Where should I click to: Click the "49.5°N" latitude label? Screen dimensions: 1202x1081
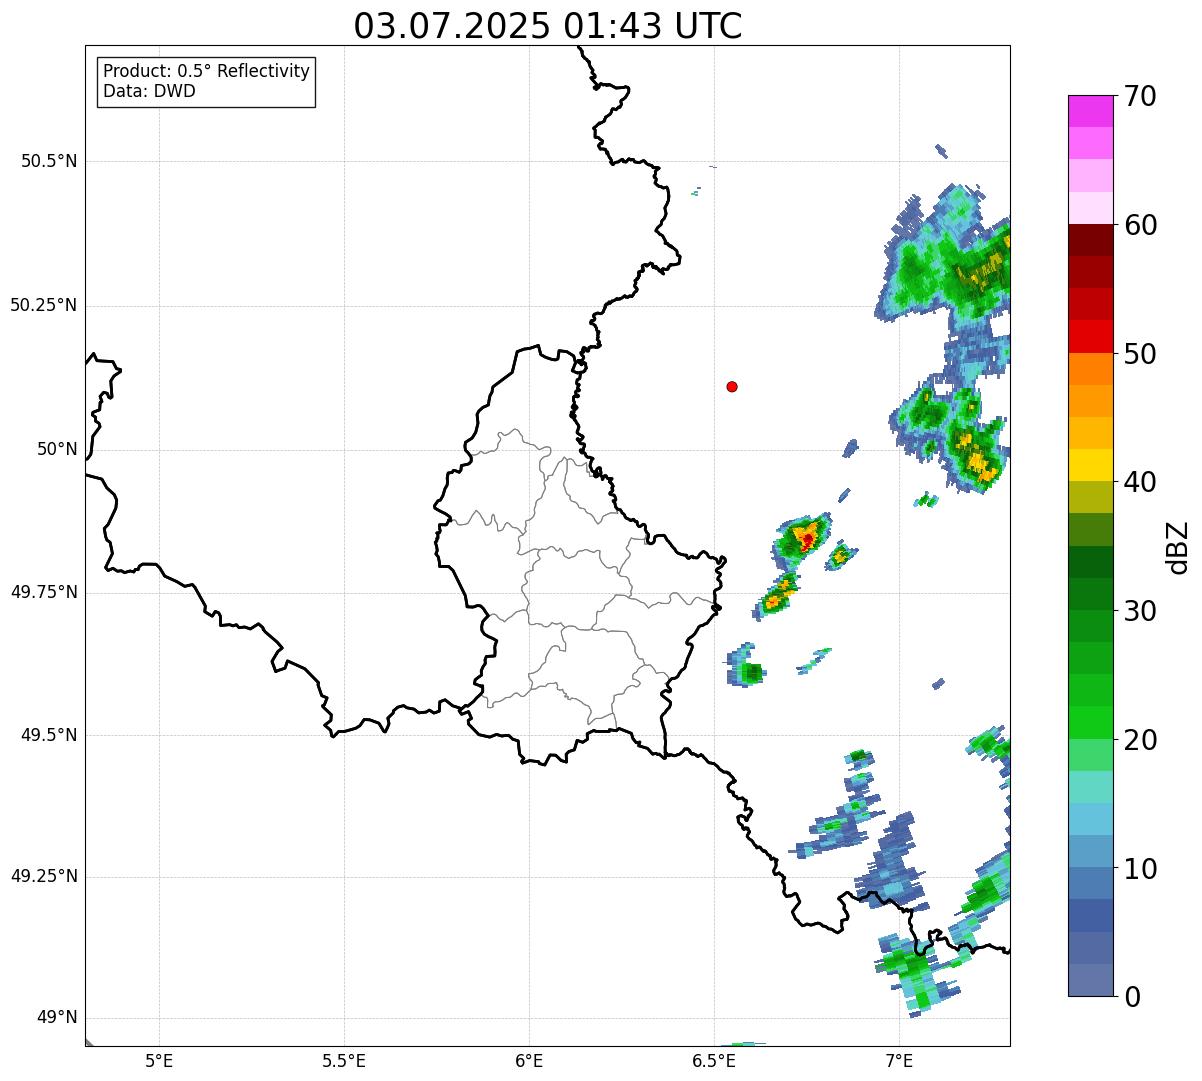click(48, 735)
